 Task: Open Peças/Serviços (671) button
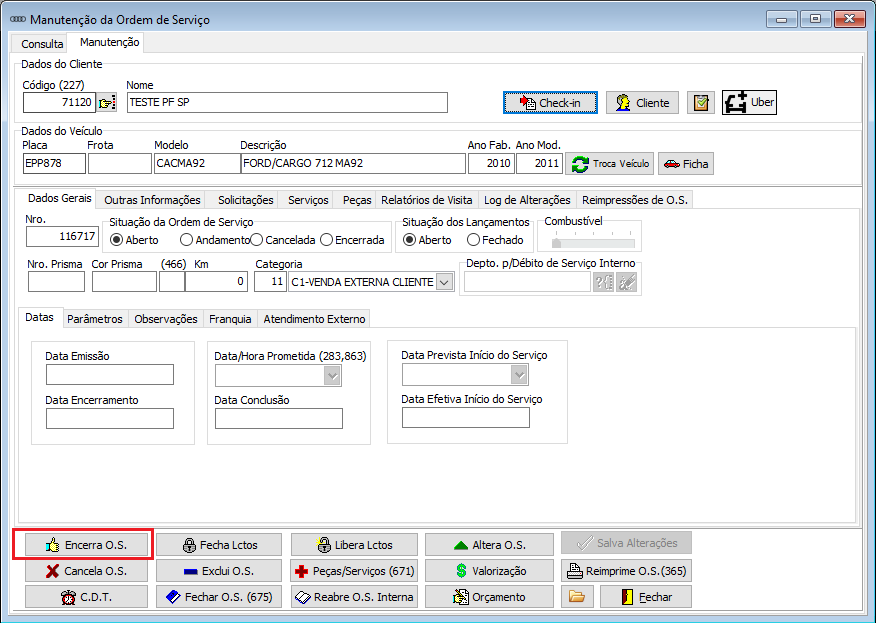(x=354, y=571)
